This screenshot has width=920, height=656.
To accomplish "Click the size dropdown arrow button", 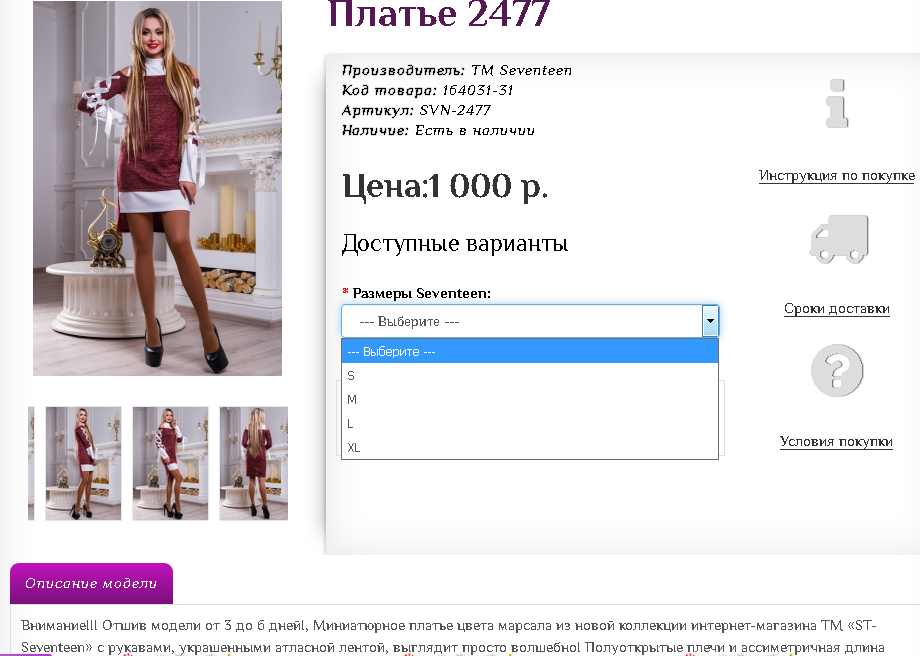I will point(710,322).
